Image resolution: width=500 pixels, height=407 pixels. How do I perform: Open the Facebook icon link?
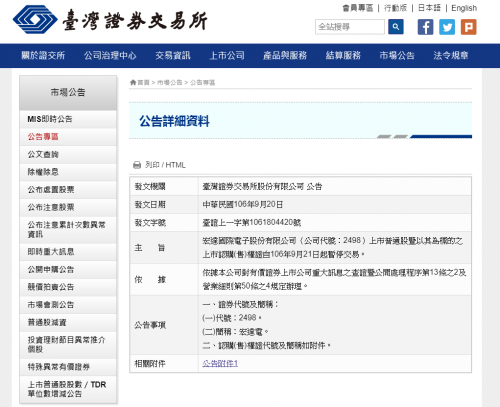tap(425, 27)
